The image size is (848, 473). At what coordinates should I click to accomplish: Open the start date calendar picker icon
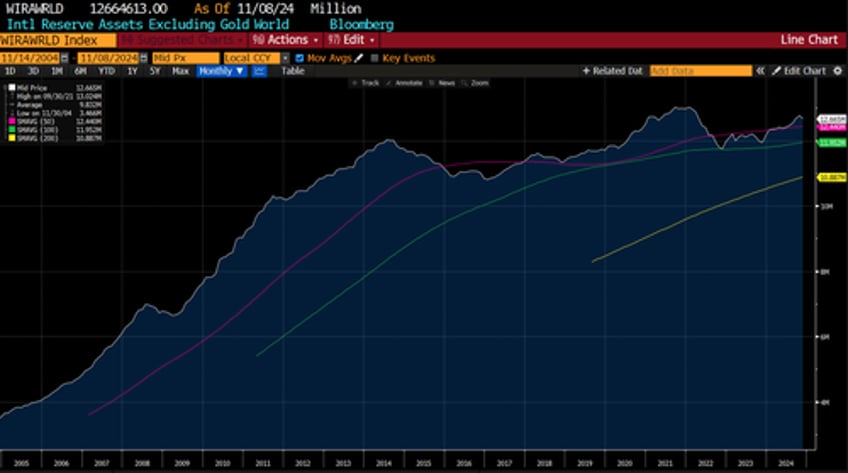tap(65, 58)
